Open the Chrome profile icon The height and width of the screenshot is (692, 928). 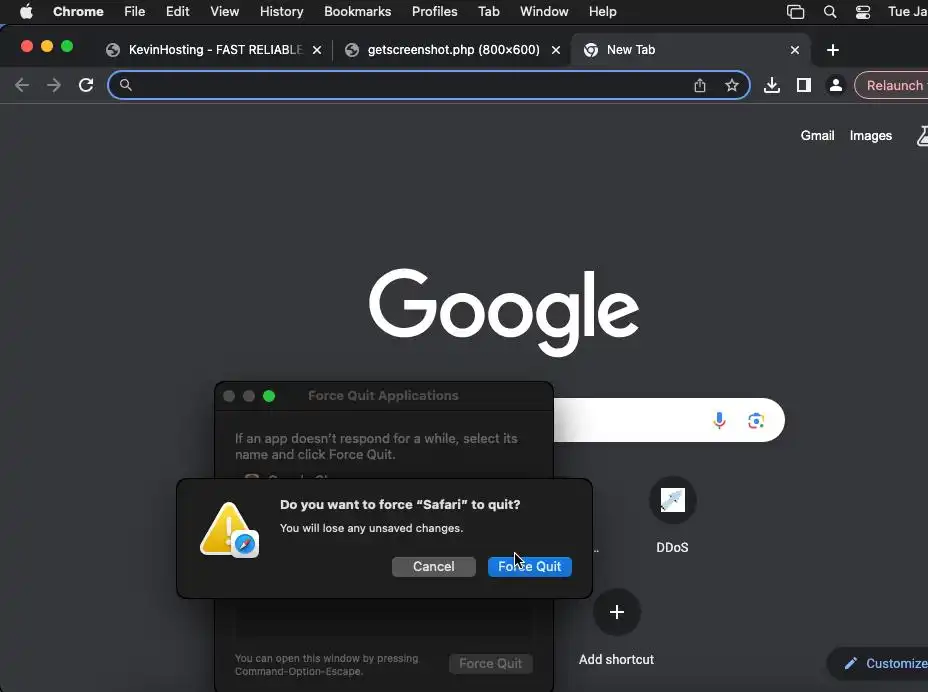836,85
